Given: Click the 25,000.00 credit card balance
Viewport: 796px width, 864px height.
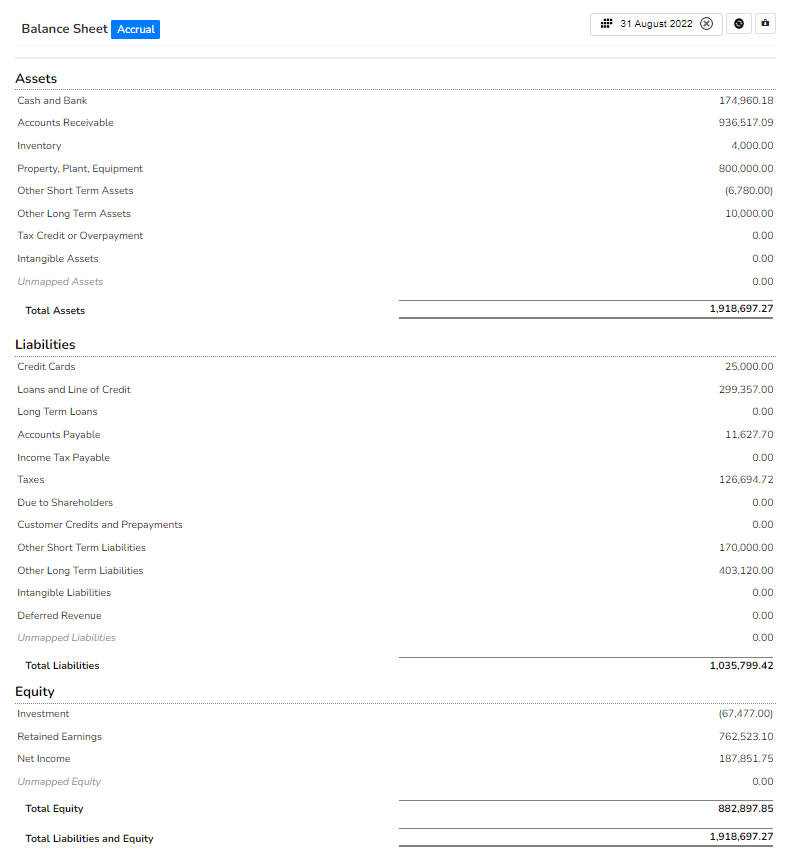Looking at the screenshot, I should [x=749, y=366].
